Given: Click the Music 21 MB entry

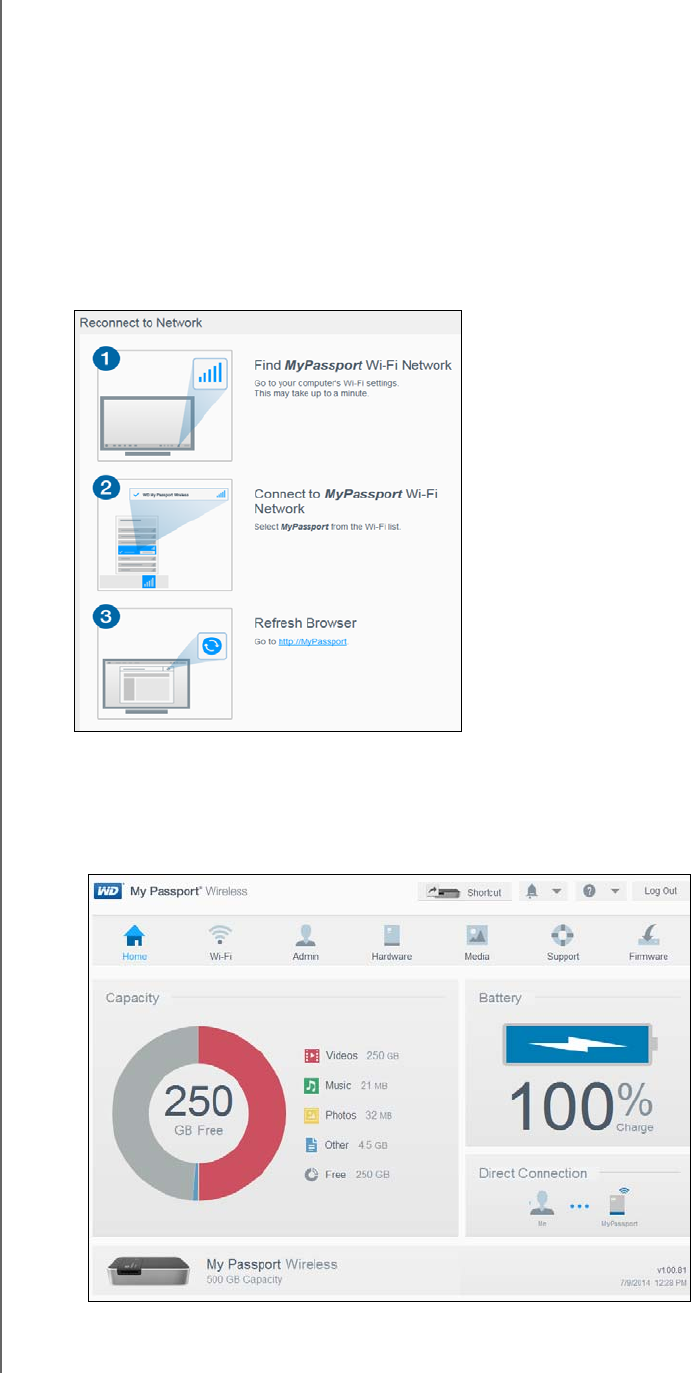Looking at the screenshot, I should [348, 1085].
